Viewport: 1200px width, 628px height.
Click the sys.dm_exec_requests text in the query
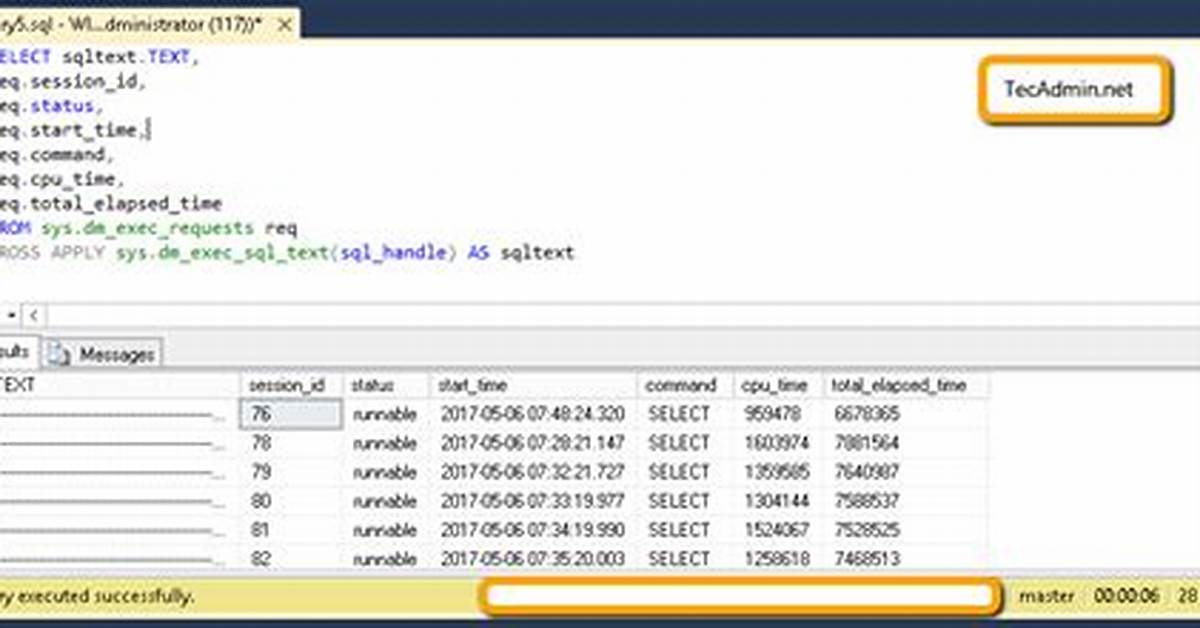pos(148,229)
